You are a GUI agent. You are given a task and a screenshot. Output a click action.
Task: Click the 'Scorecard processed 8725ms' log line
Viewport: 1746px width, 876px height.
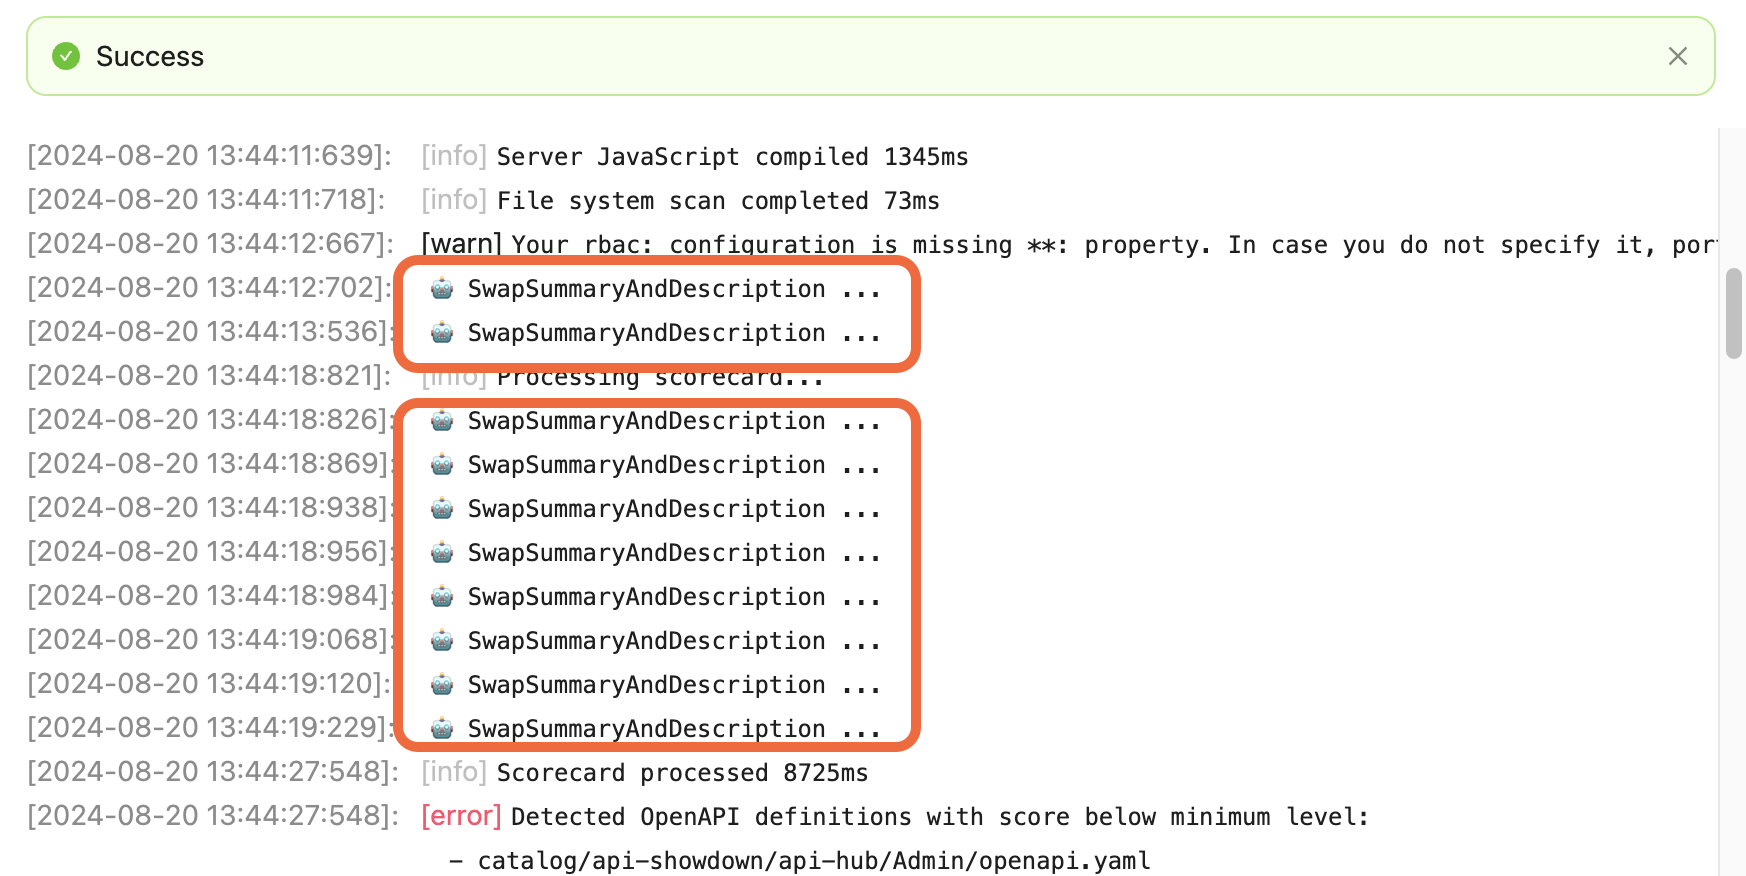pos(682,773)
